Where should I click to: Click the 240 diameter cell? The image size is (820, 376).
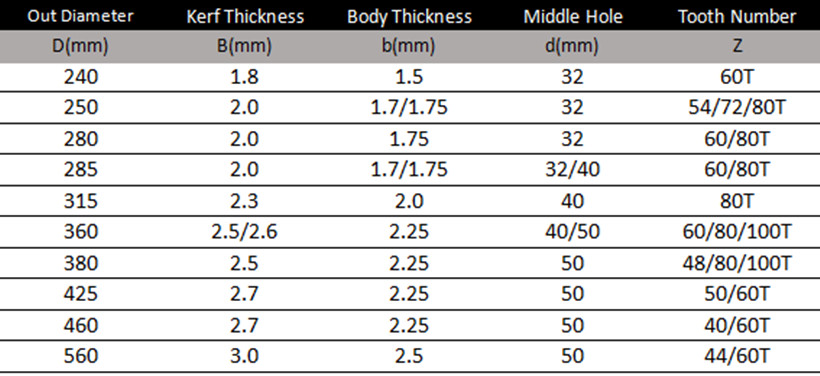pos(81,77)
